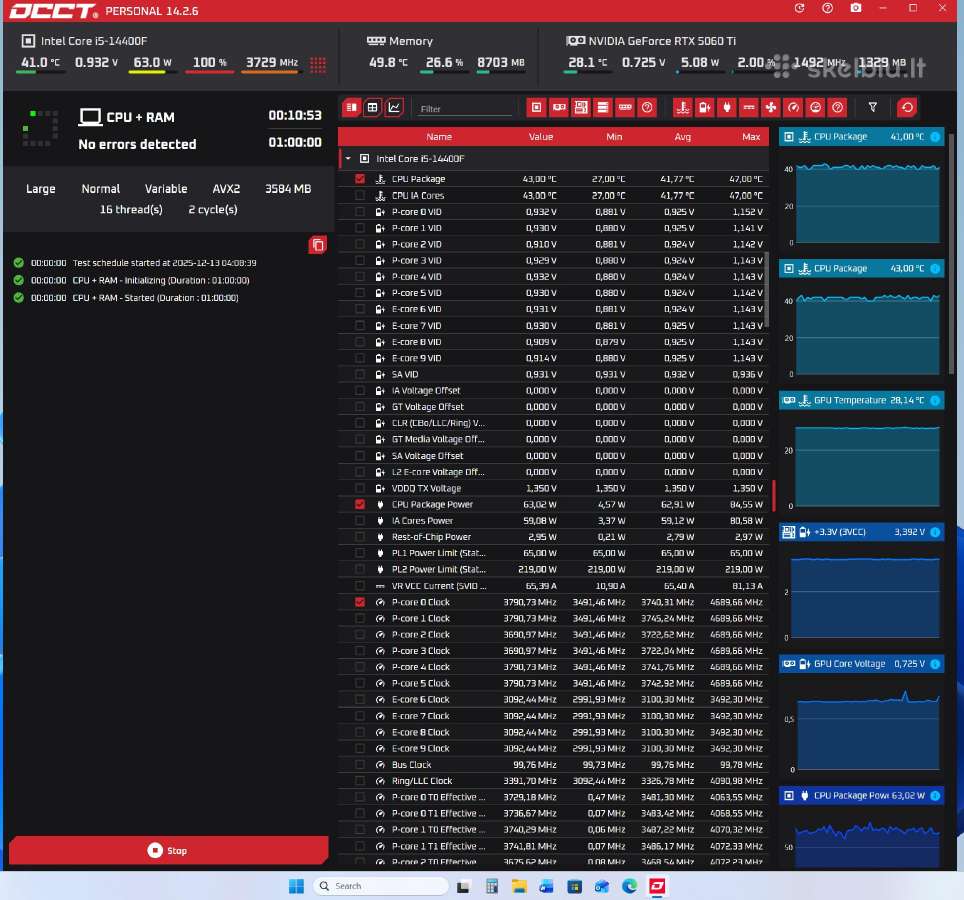Click the blue dot on CPU Package Power graph
Screen dimensions: 964x900
point(935,795)
